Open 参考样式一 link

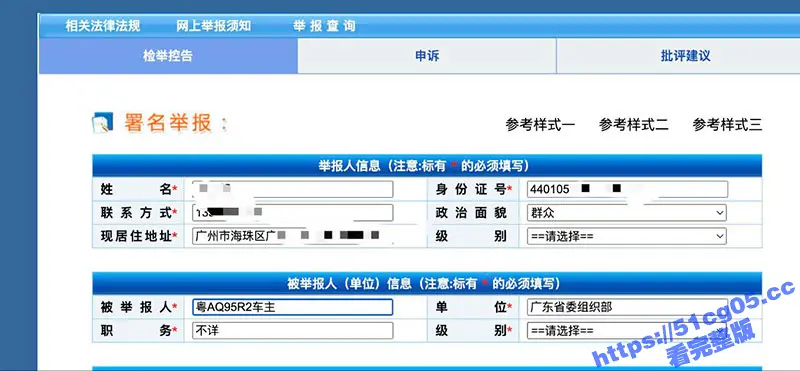pyautogui.click(x=540, y=125)
